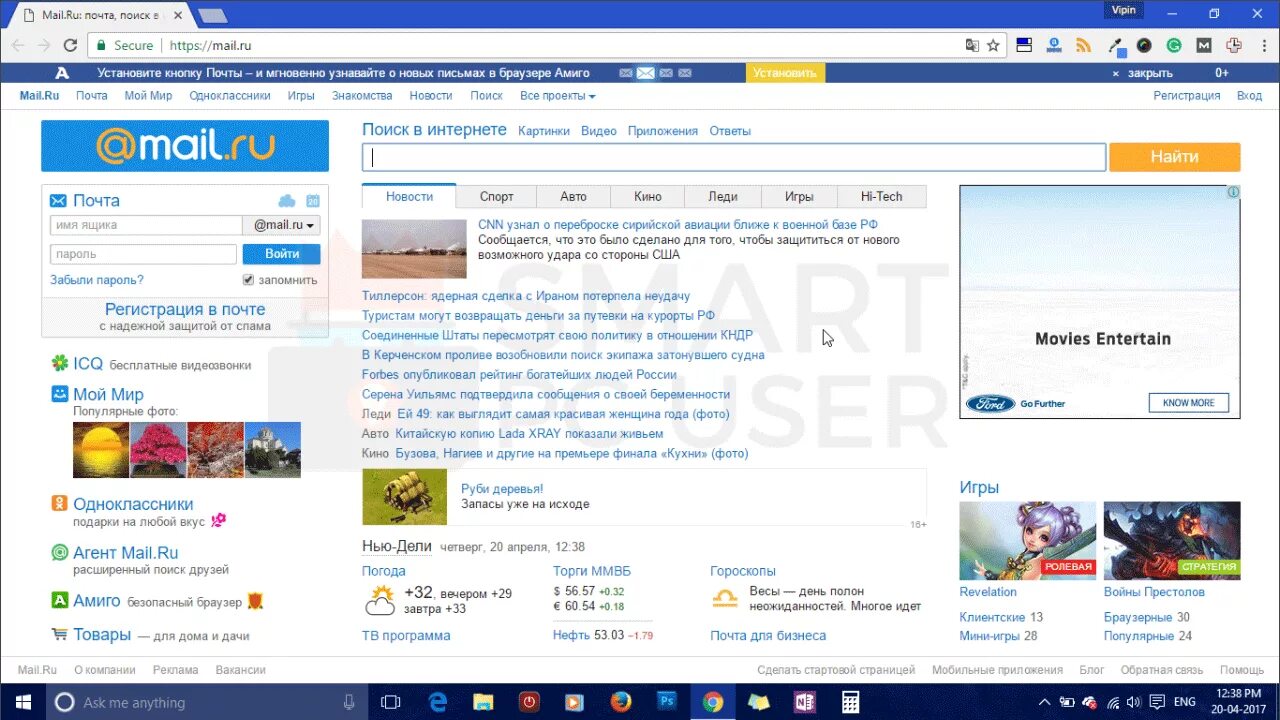1280x720 pixels.
Task: Click the Забыли пароль? link
Action: point(97,280)
